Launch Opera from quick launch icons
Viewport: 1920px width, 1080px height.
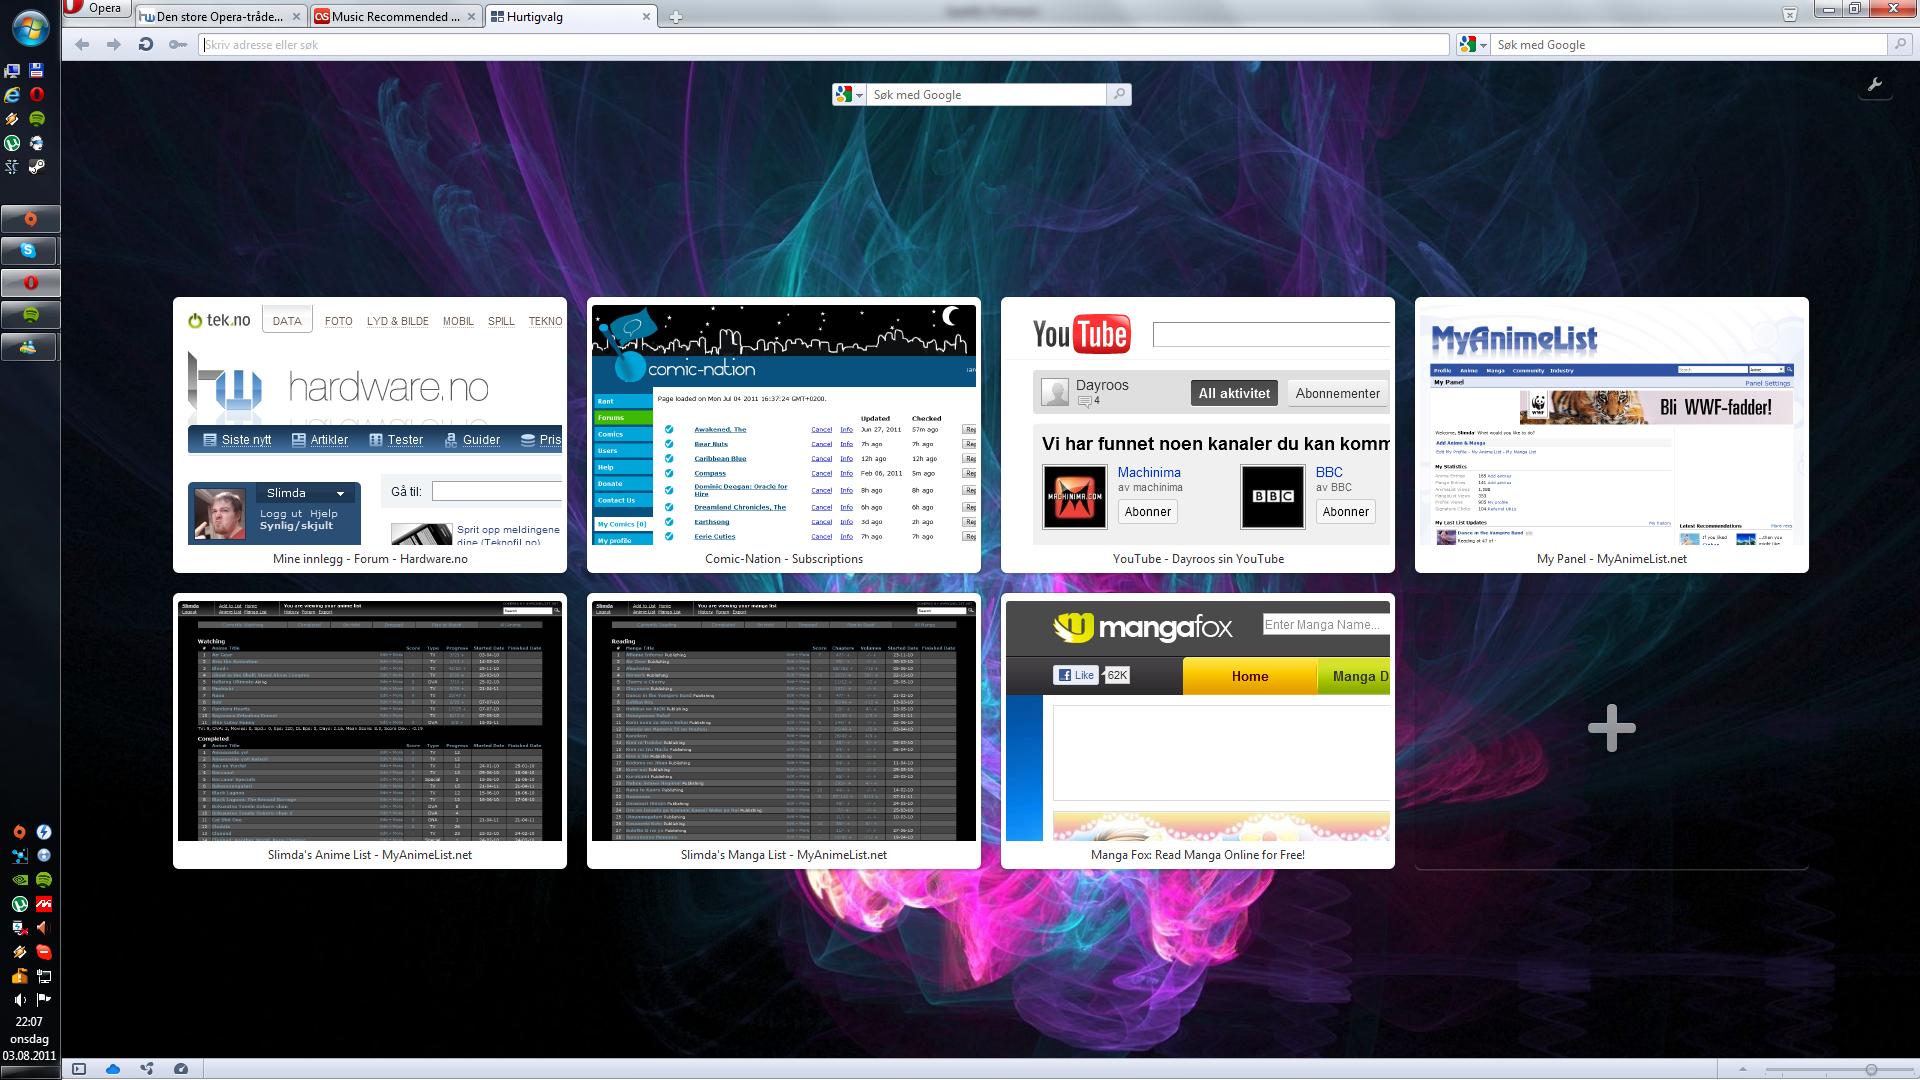[37, 95]
